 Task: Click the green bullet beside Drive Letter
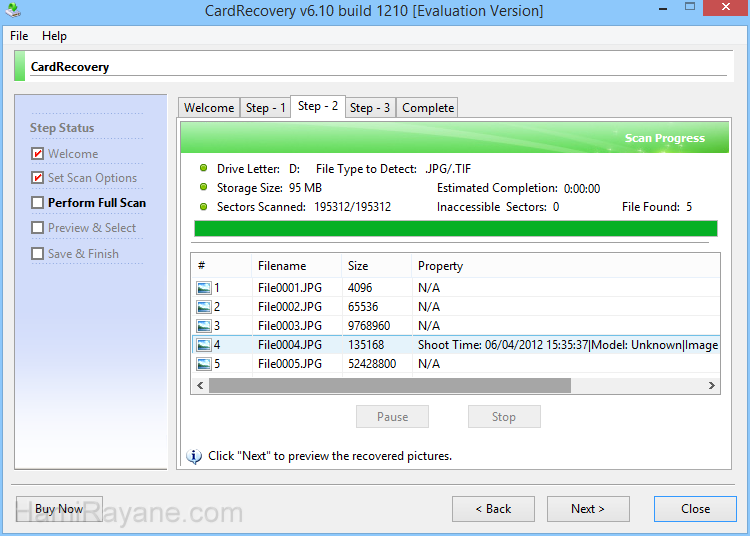point(203,168)
